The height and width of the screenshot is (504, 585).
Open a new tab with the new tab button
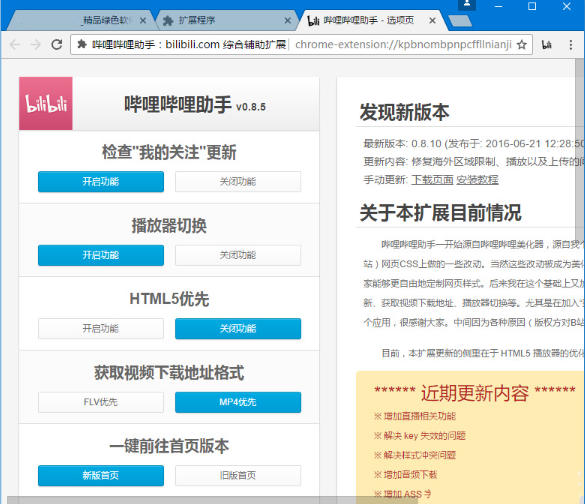coord(459,21)
